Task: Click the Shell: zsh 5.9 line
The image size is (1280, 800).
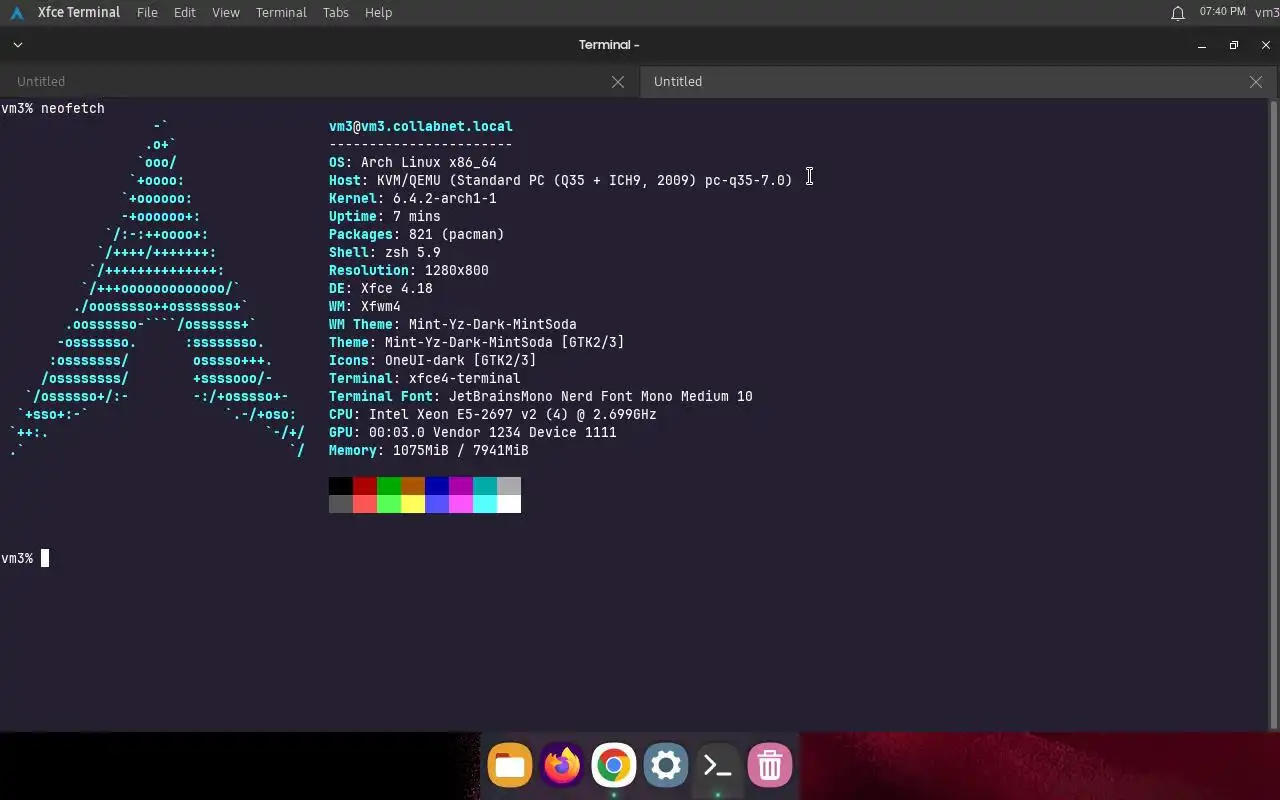Action: click(385, 252)
